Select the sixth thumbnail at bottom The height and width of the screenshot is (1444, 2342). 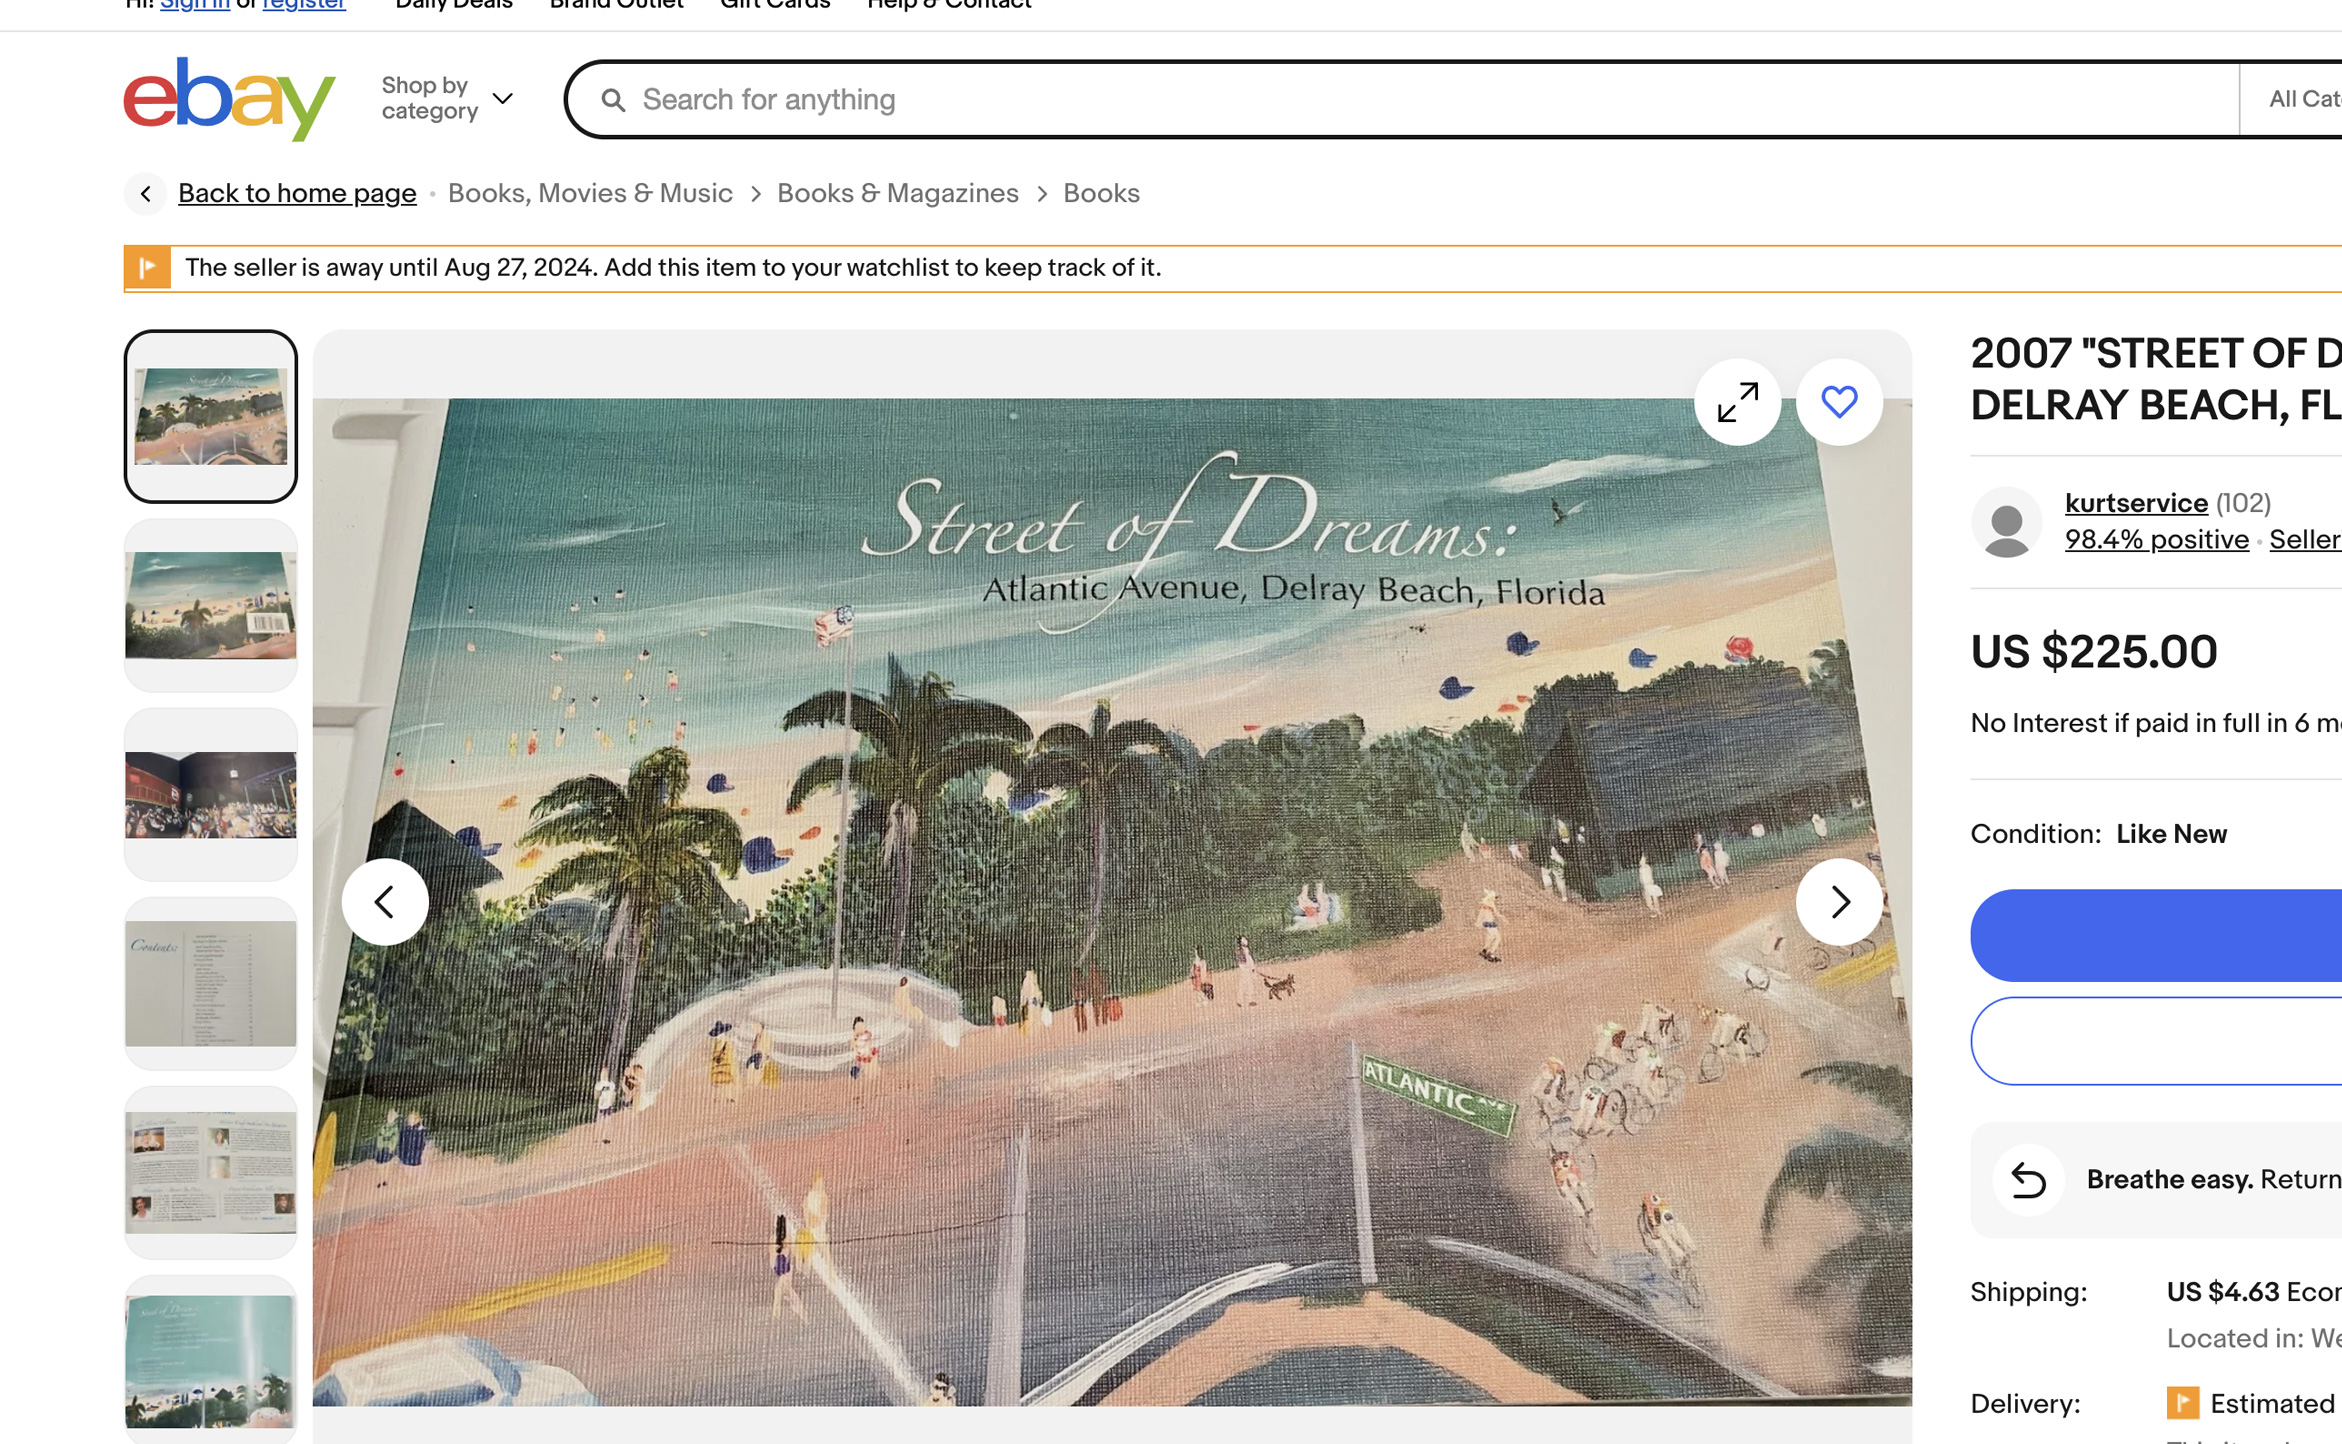pos(211,1360)
